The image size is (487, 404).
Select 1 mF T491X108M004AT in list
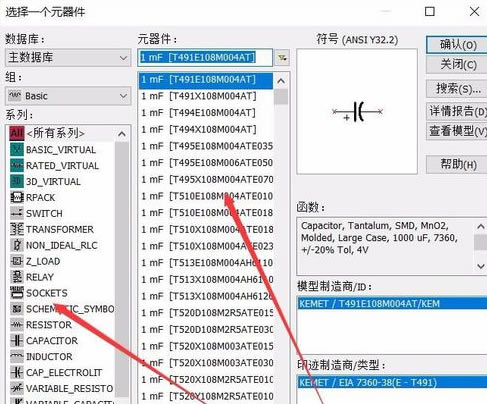(206, 96)
